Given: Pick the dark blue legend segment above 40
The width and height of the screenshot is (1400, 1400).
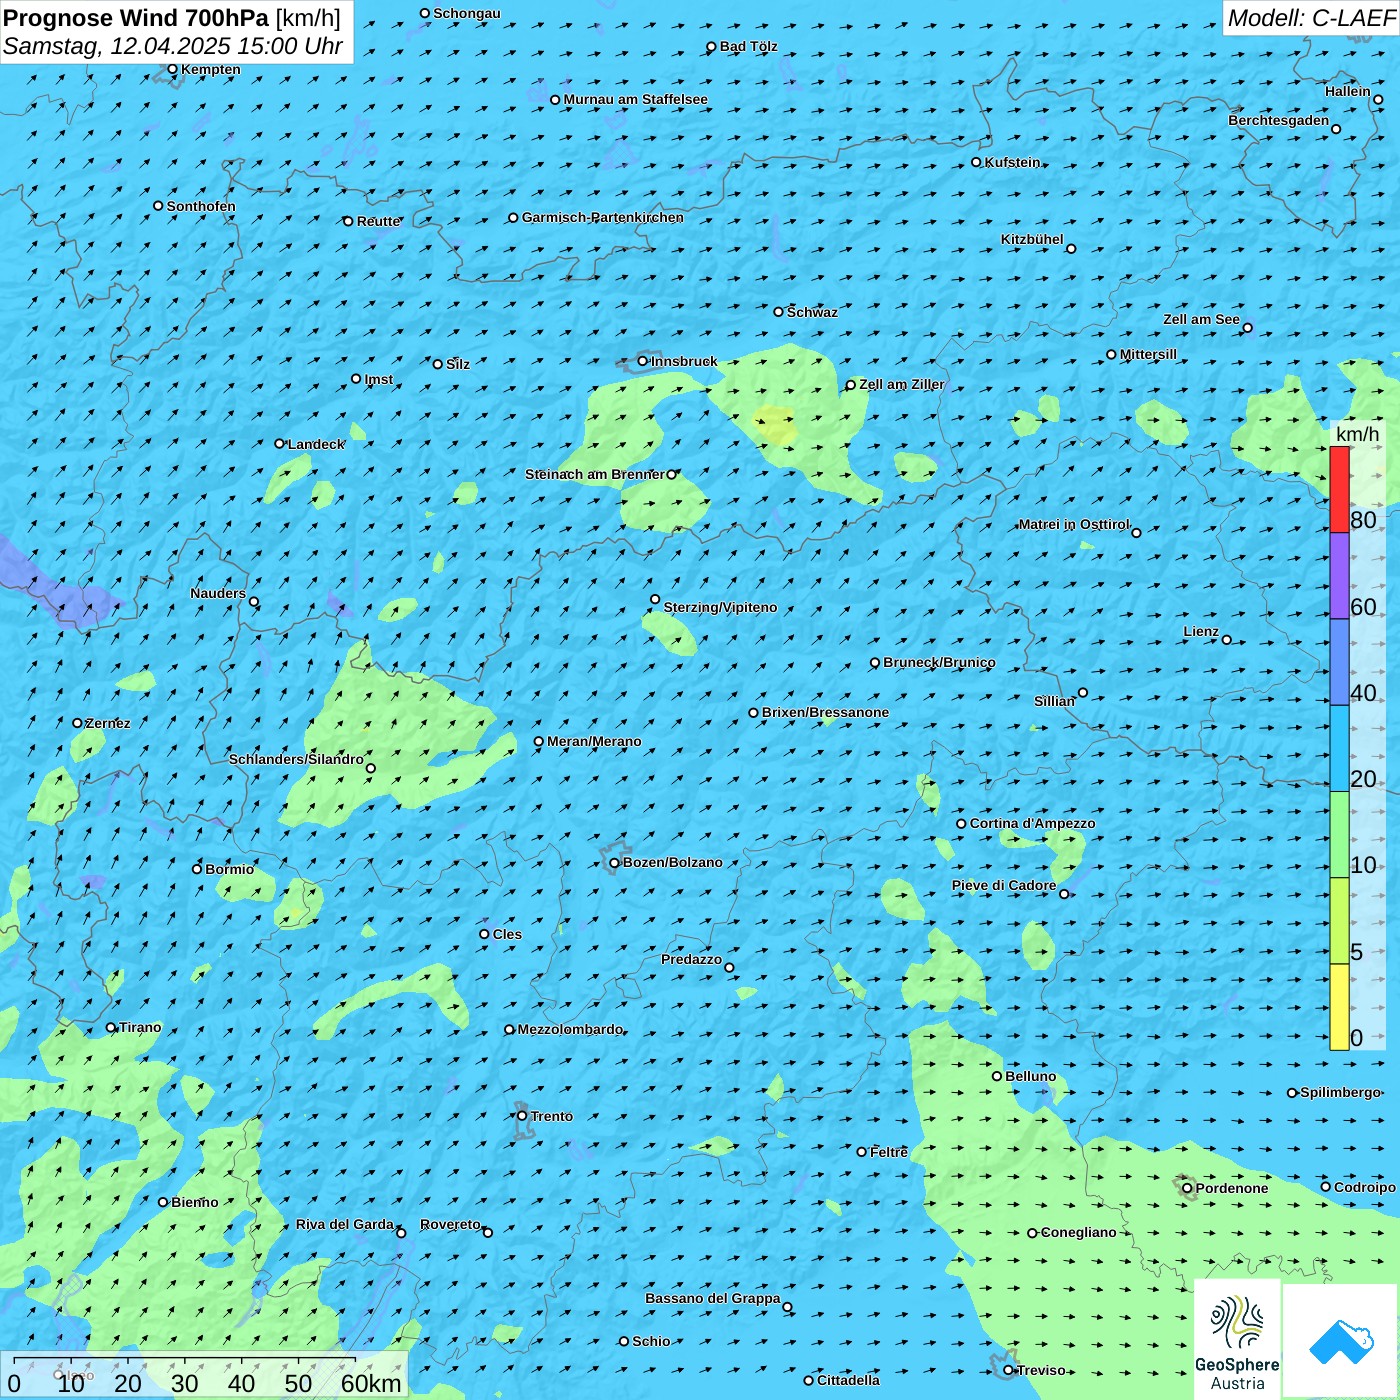Looking at the screenshot, I should click(1339, 663).
